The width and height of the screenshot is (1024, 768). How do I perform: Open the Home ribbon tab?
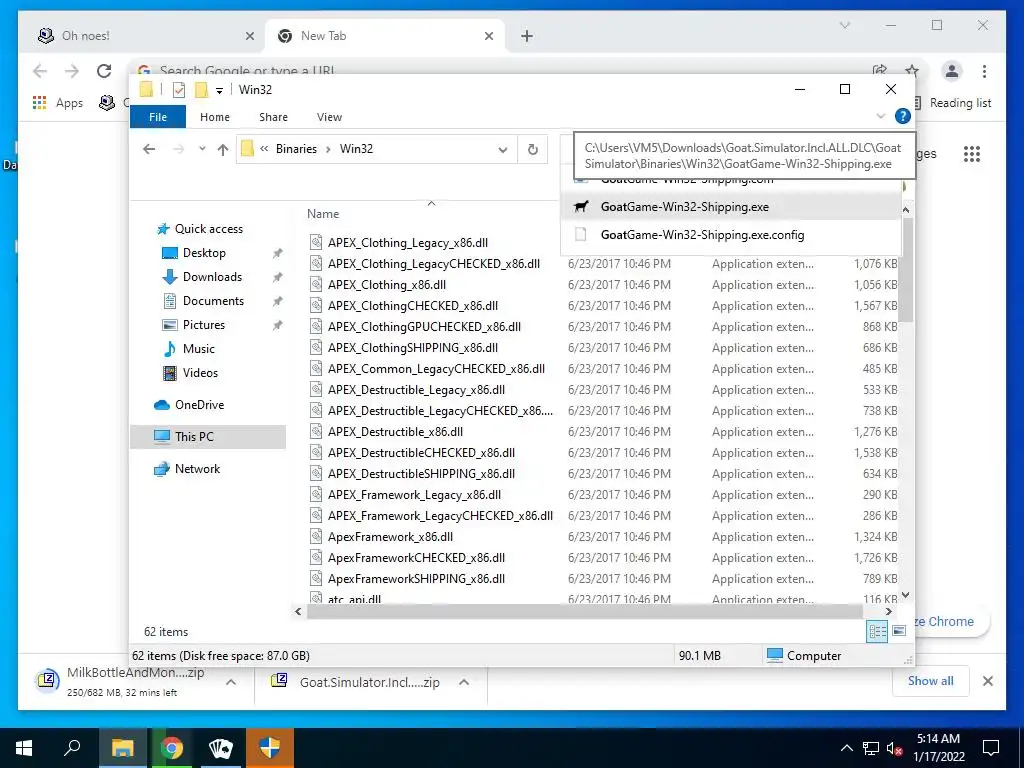click(215, 117)
